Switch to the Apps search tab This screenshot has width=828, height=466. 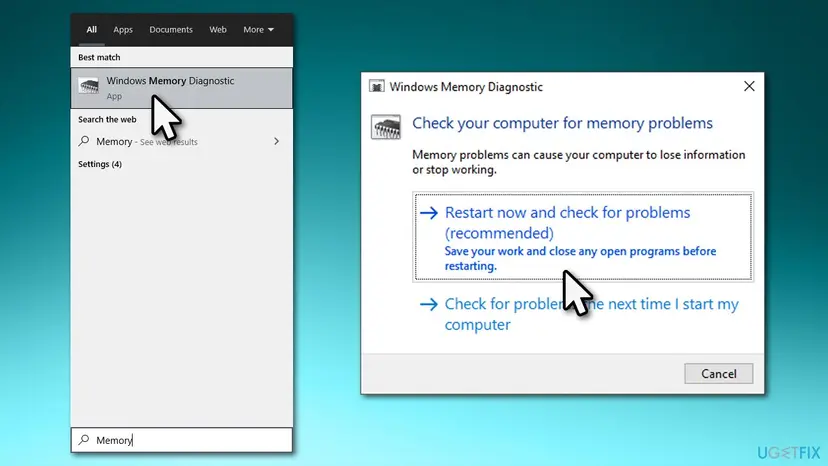point(123,30)
